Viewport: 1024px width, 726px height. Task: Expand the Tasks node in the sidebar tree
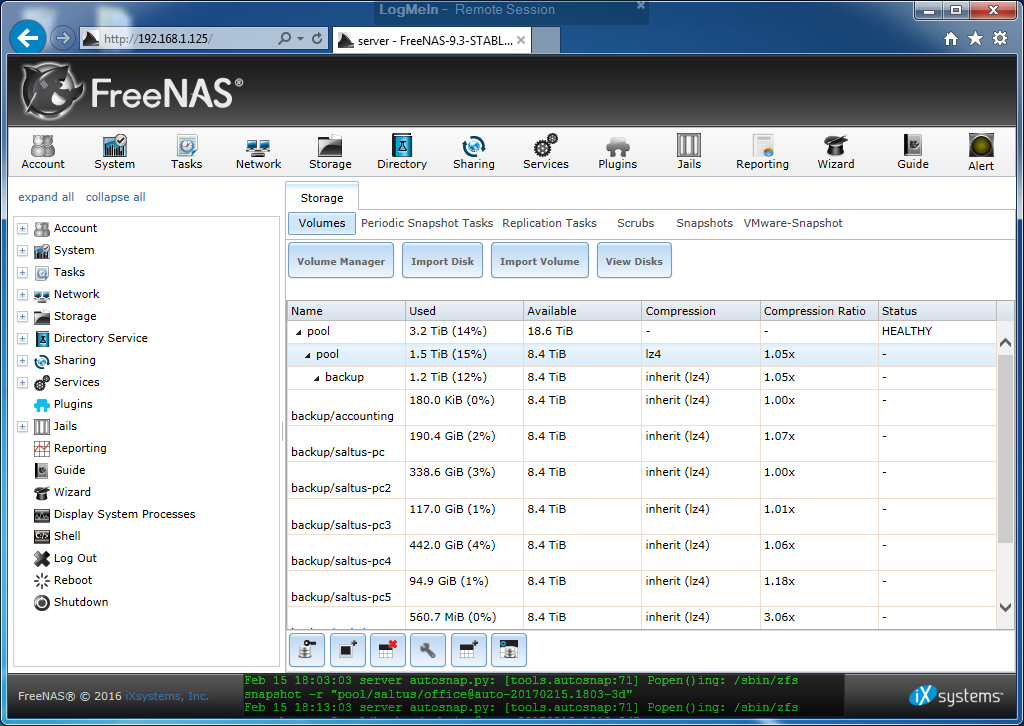point(22,273)
